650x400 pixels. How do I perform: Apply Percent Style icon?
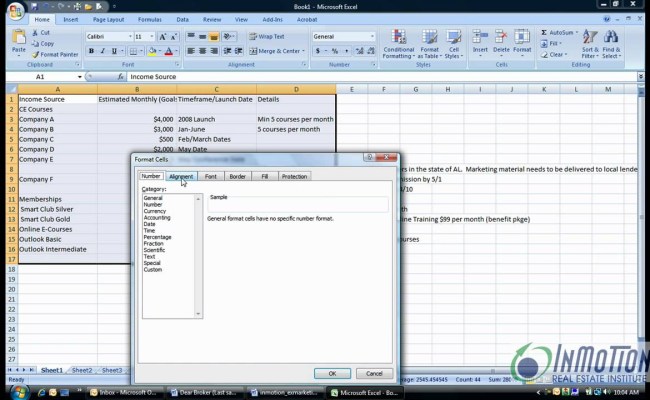[x=335, y=51]
